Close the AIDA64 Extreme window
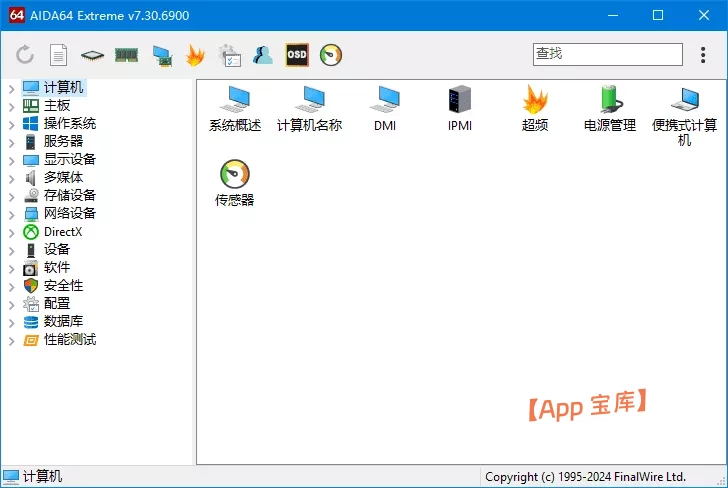Viewport: 728px width, 488px height. pos(704,15)
